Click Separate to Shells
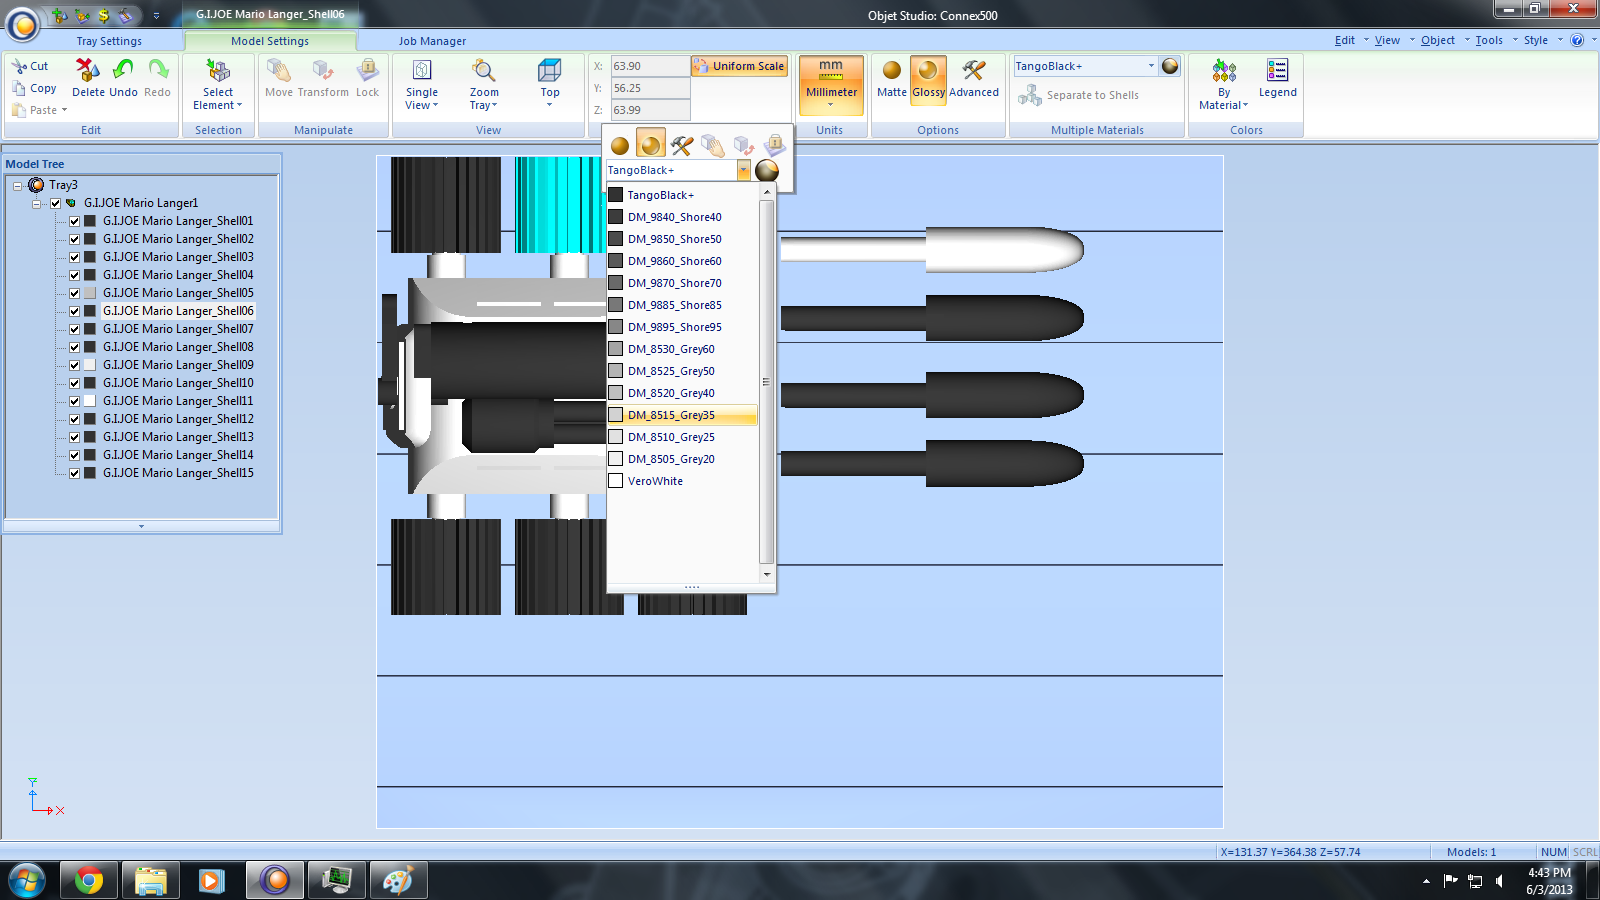This screenshot has width=1600, height=900. click(x=1079, y=95)
